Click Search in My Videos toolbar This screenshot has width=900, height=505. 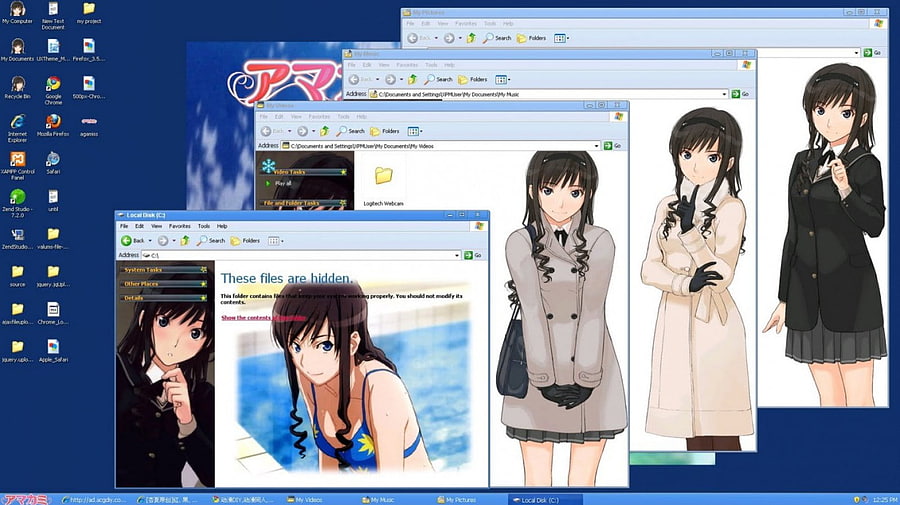coord(351,131)
